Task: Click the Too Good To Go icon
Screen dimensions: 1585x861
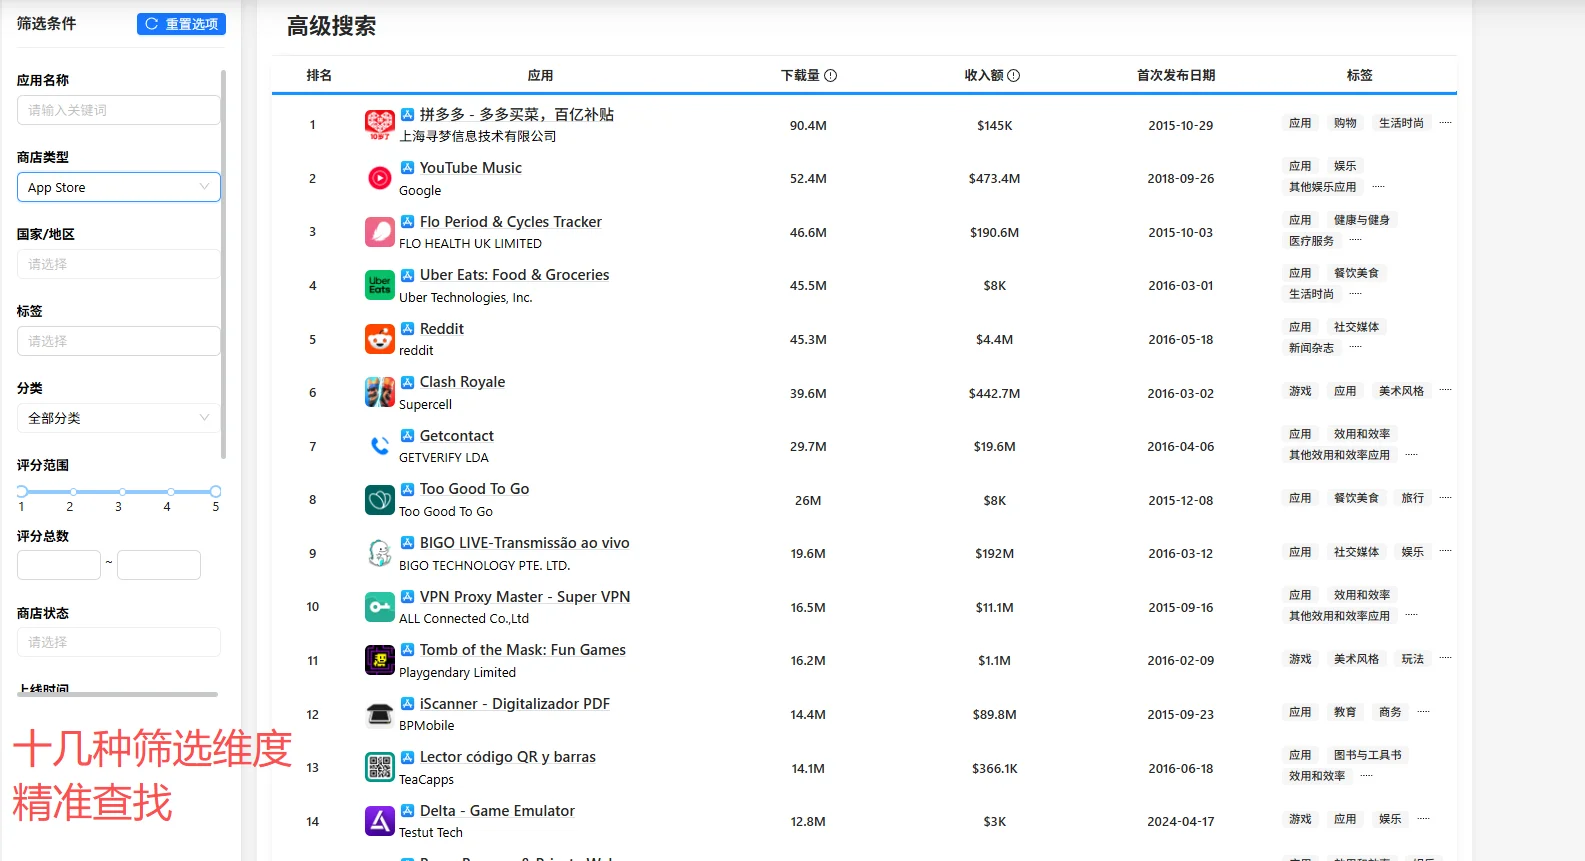Action: pos(380,500)
